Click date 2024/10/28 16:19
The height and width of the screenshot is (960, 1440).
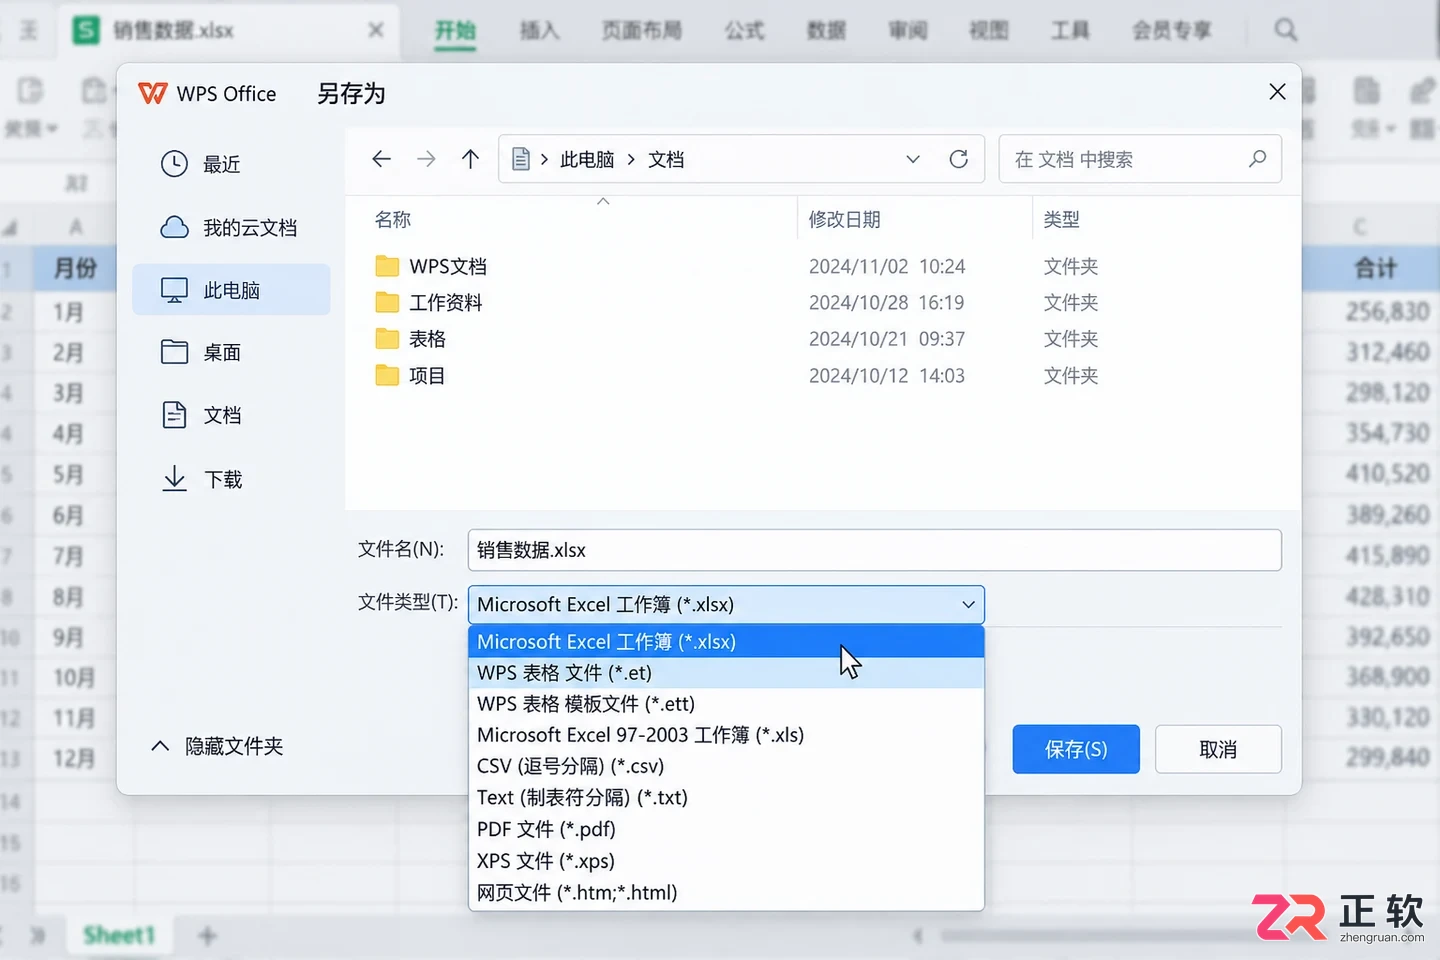point(887,303)
